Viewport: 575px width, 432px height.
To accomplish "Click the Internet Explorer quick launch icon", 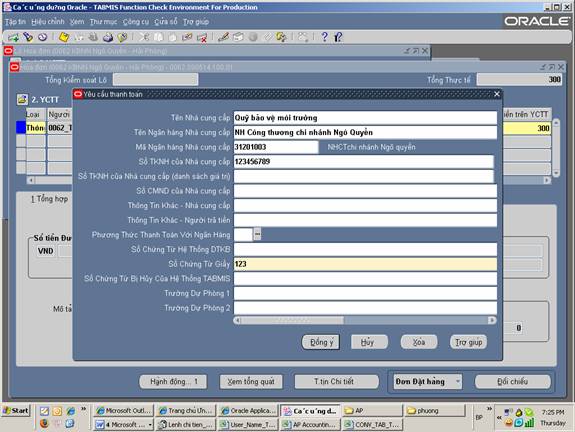I will pyautogui.click(x=70, y=411).
